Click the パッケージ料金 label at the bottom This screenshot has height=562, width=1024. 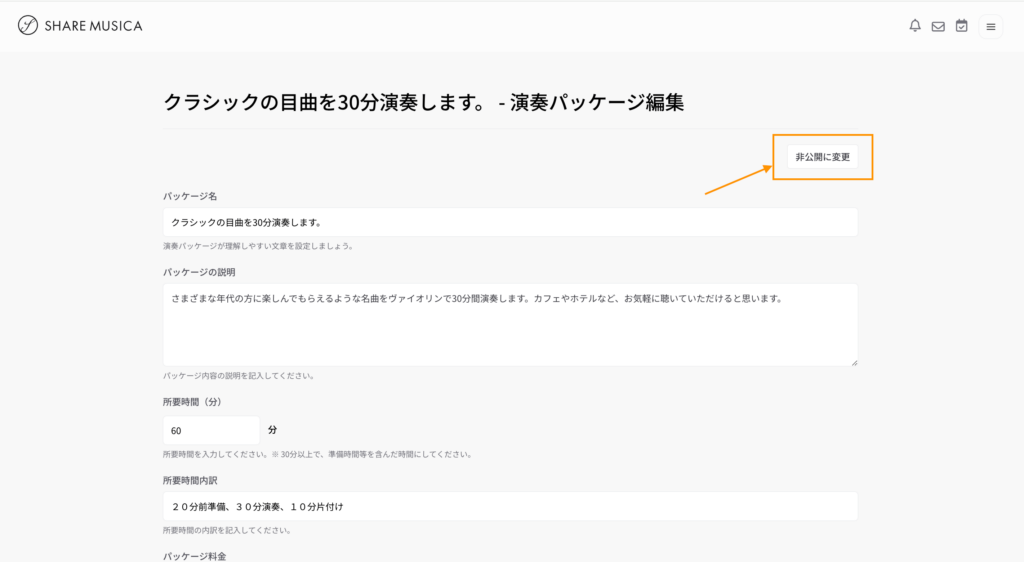tap(194, 555)
